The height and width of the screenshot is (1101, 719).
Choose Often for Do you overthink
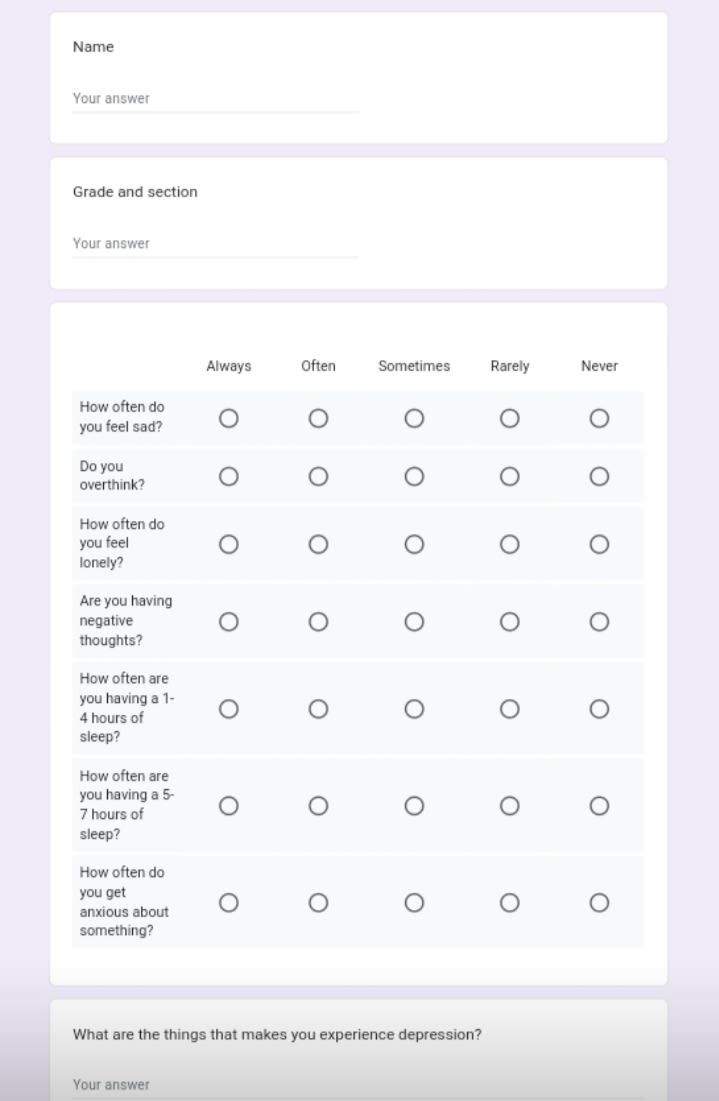[x=318, y=477]
